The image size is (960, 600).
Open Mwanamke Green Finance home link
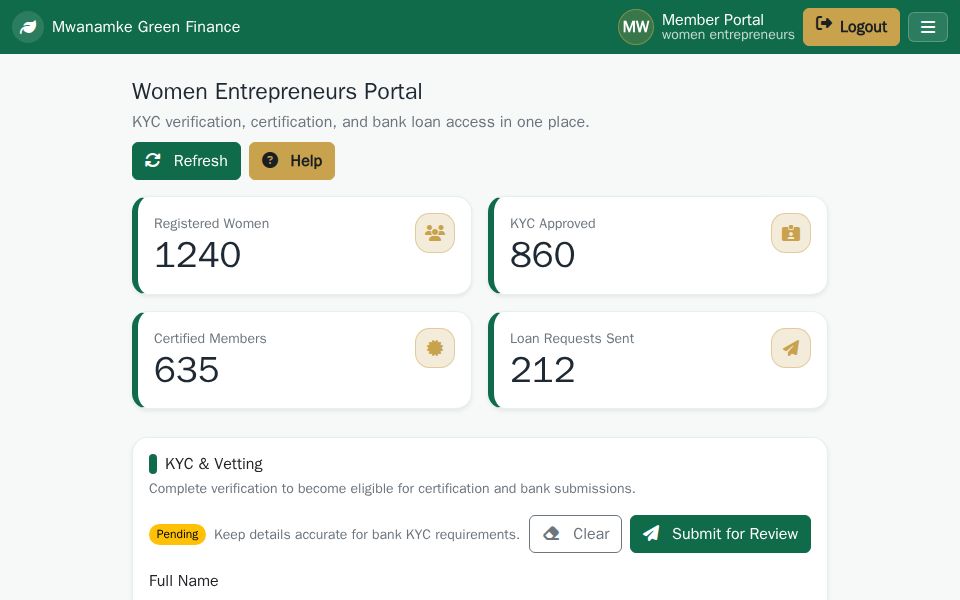(x=146, y=27)
